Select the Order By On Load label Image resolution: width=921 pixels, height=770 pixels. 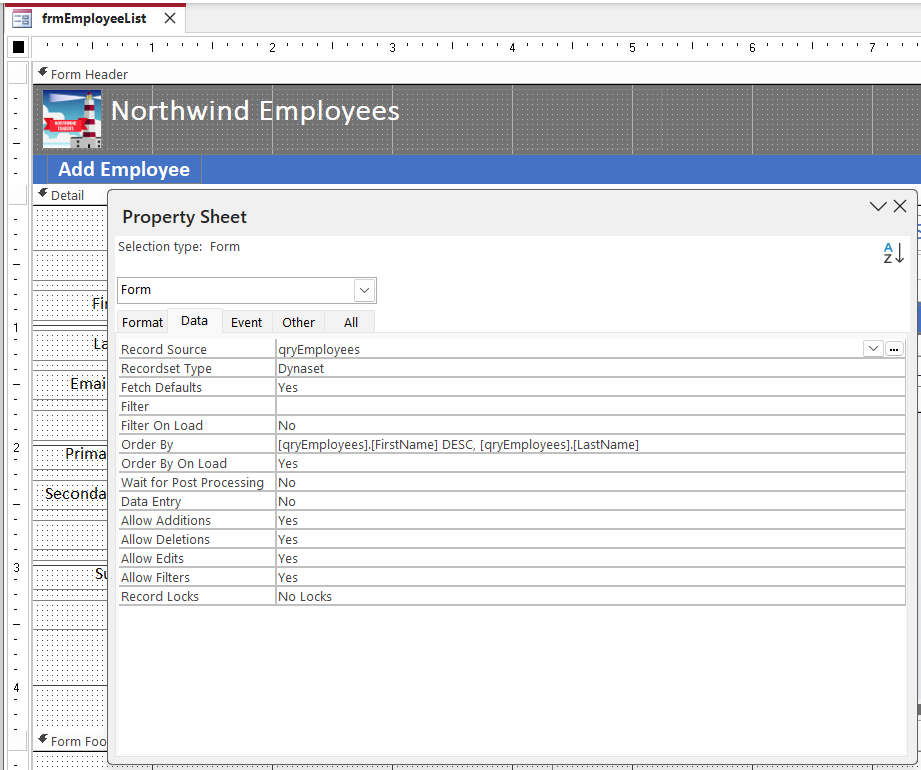click(x=173, y=463)
